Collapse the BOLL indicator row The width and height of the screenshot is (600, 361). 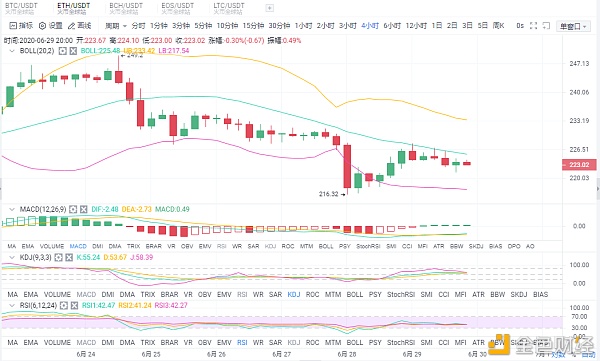pyautogui.click(x=12, y=51)
